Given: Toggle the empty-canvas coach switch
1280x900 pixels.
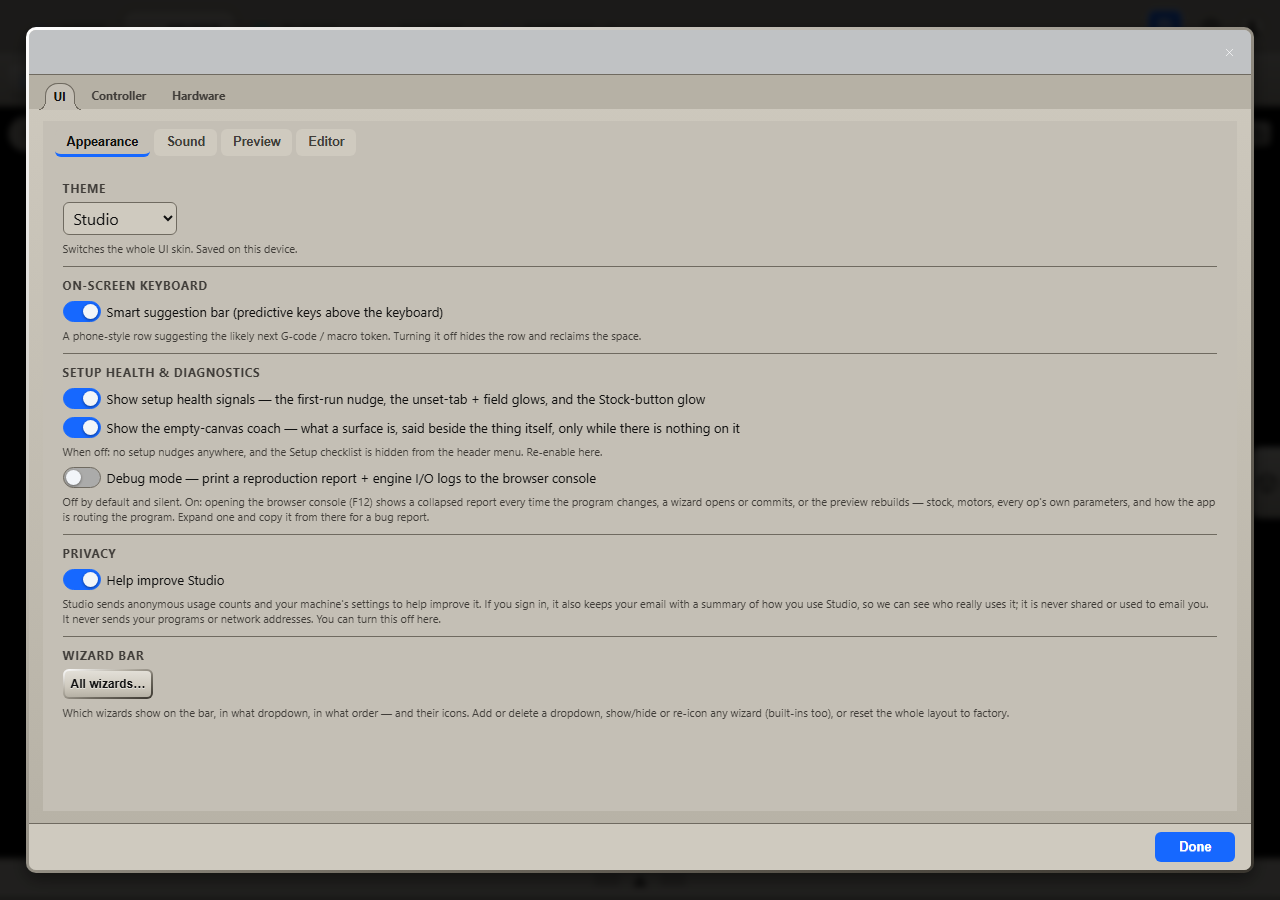Looking at the screenshot, I should (x=82, y=428).
